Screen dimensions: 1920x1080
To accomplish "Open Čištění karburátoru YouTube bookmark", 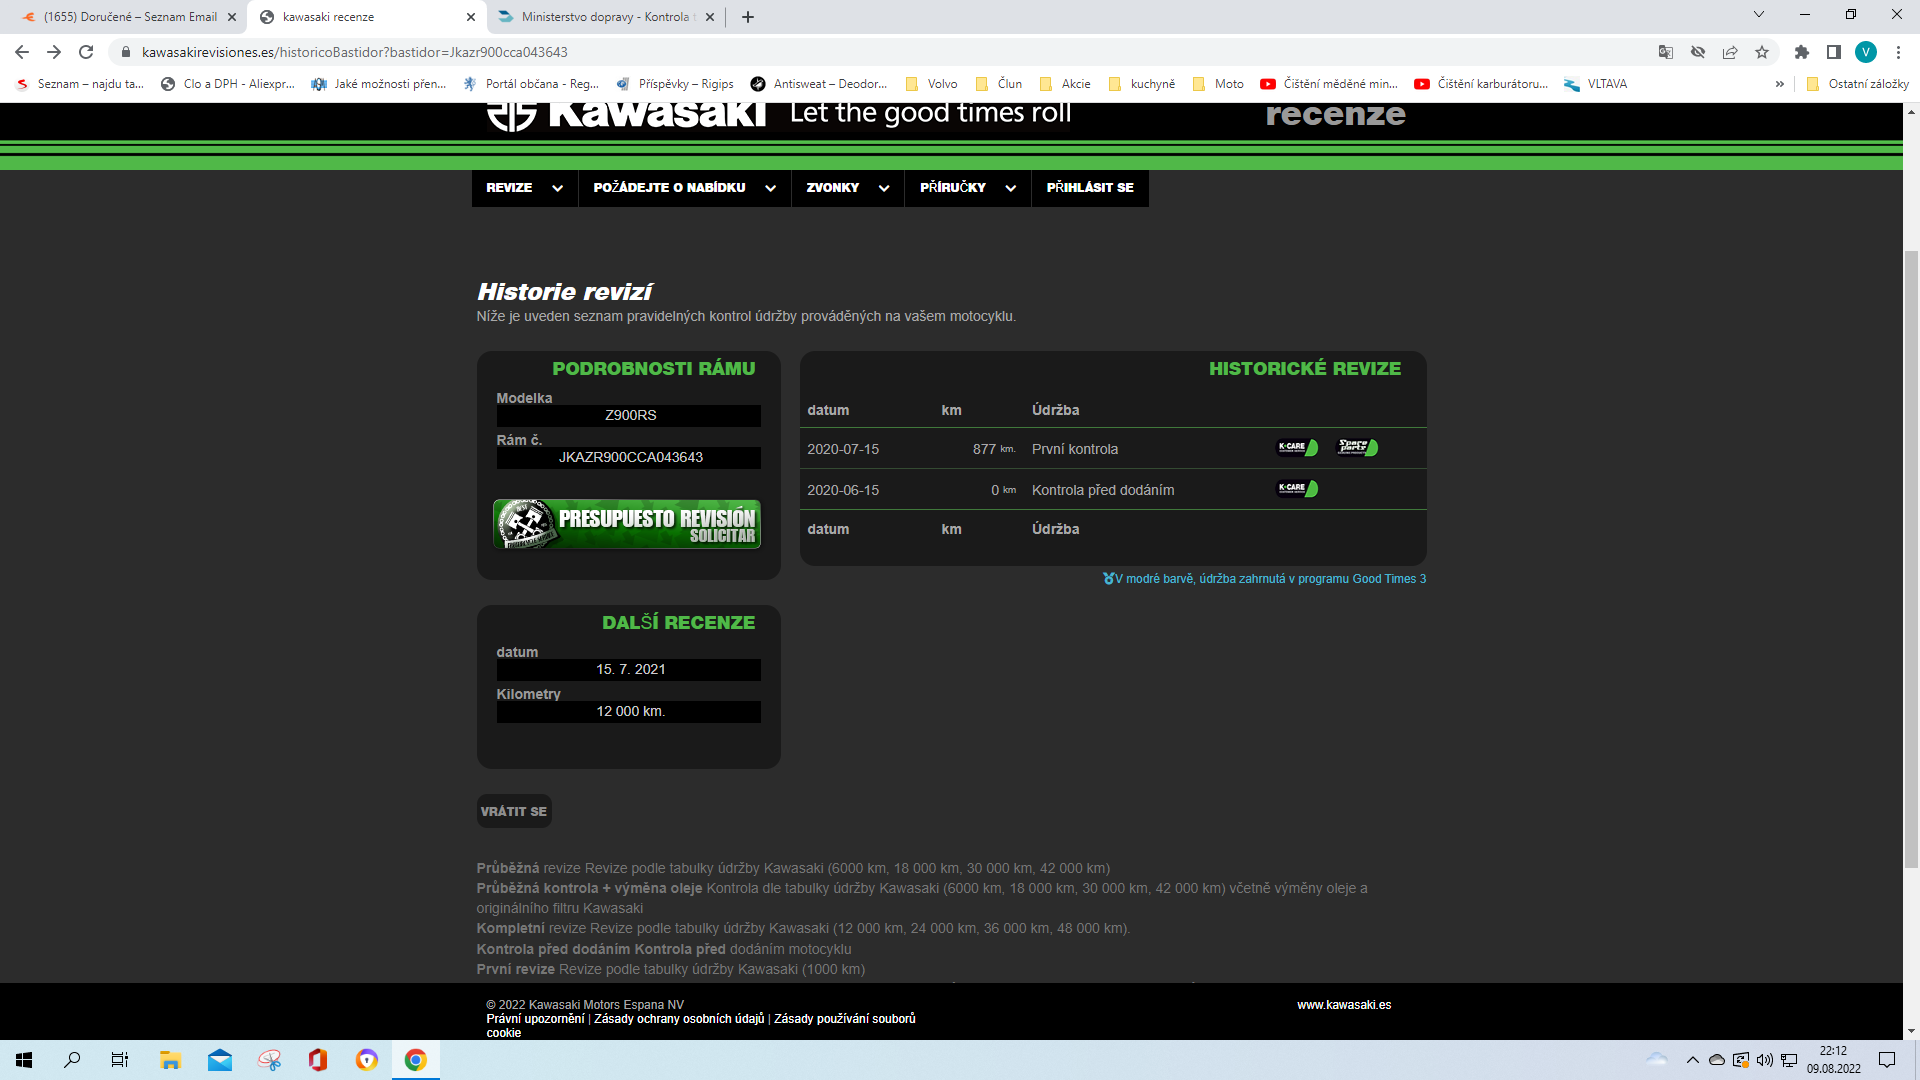I will (1481, 84).
